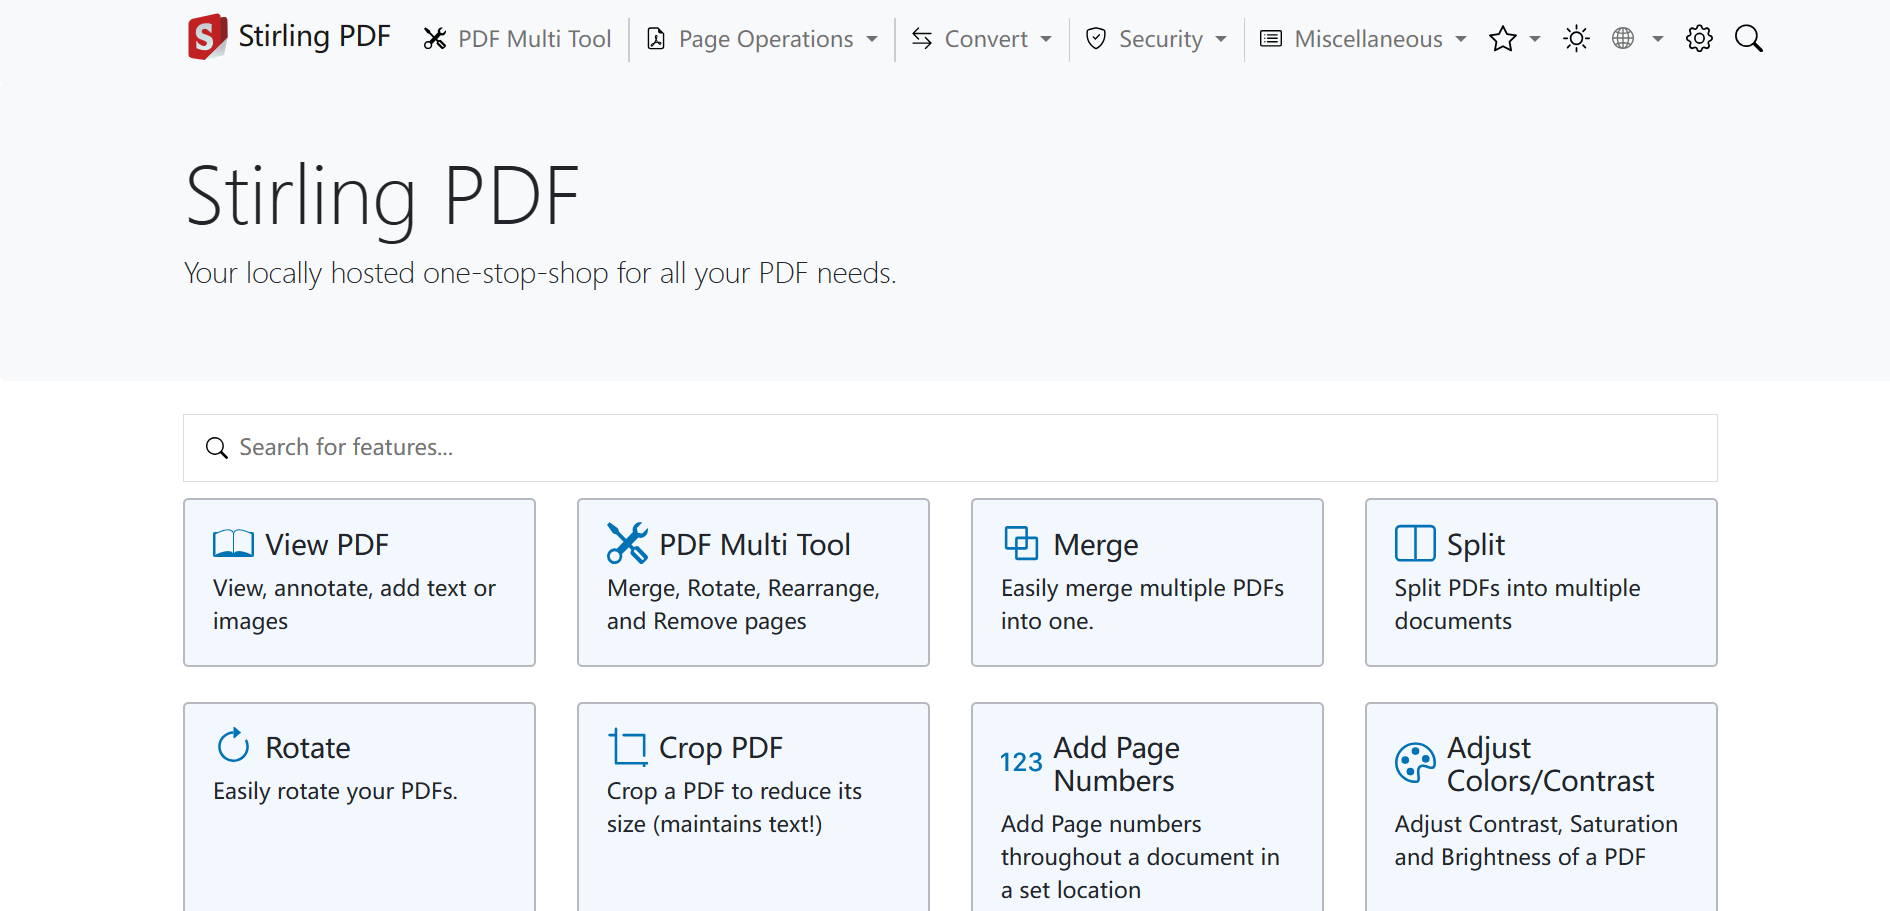The height and width of the screenshot is (911, 1890).
Task: Click in the Search for features field
Action: pos(950,448)
